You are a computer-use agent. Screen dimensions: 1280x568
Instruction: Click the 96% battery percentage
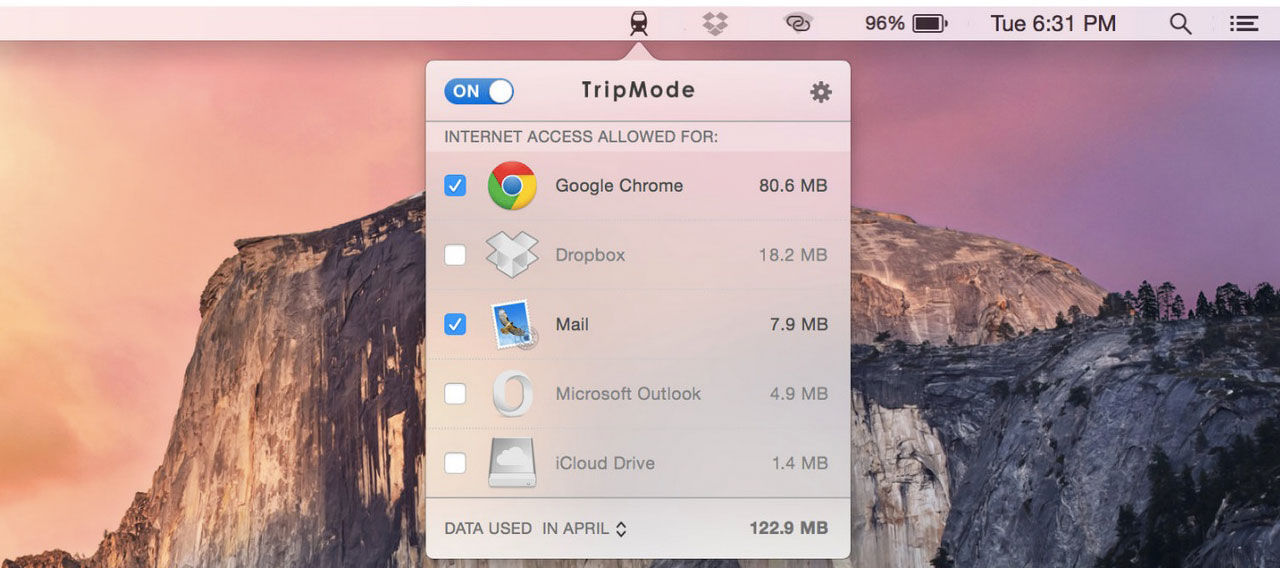885,23
